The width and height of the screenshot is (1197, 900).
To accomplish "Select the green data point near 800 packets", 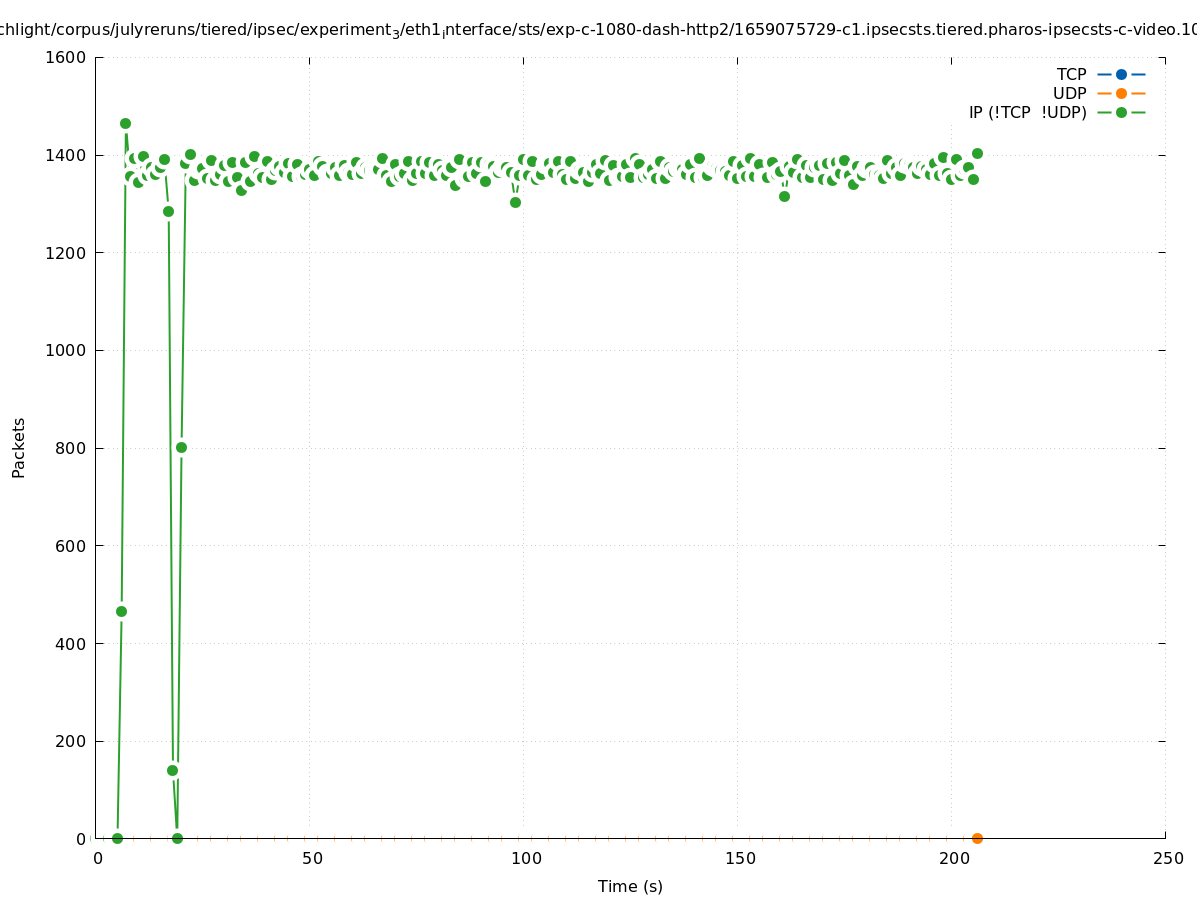I will point(181,447).
